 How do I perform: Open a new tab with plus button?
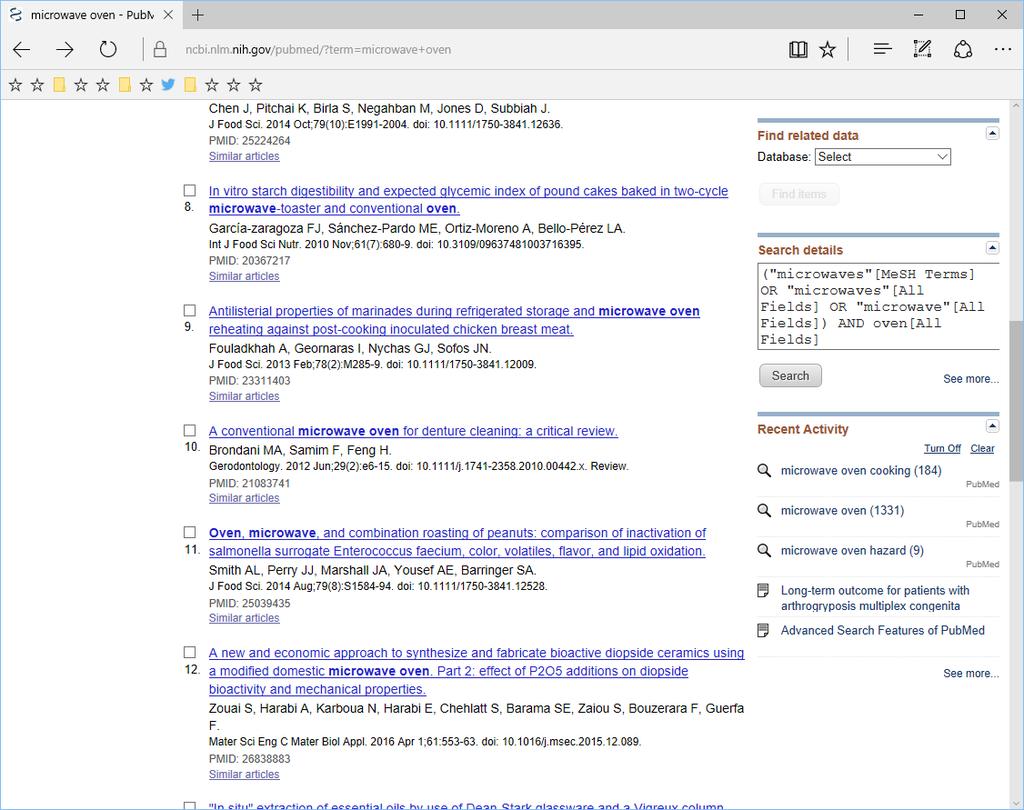click(x=197, y=14)
